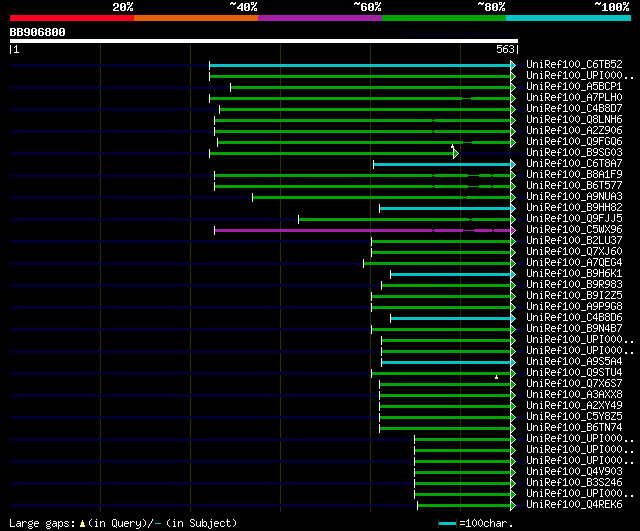Select the UniRef100_A7QEG4 label
640x531 pixels.
(x=574, y=263)
